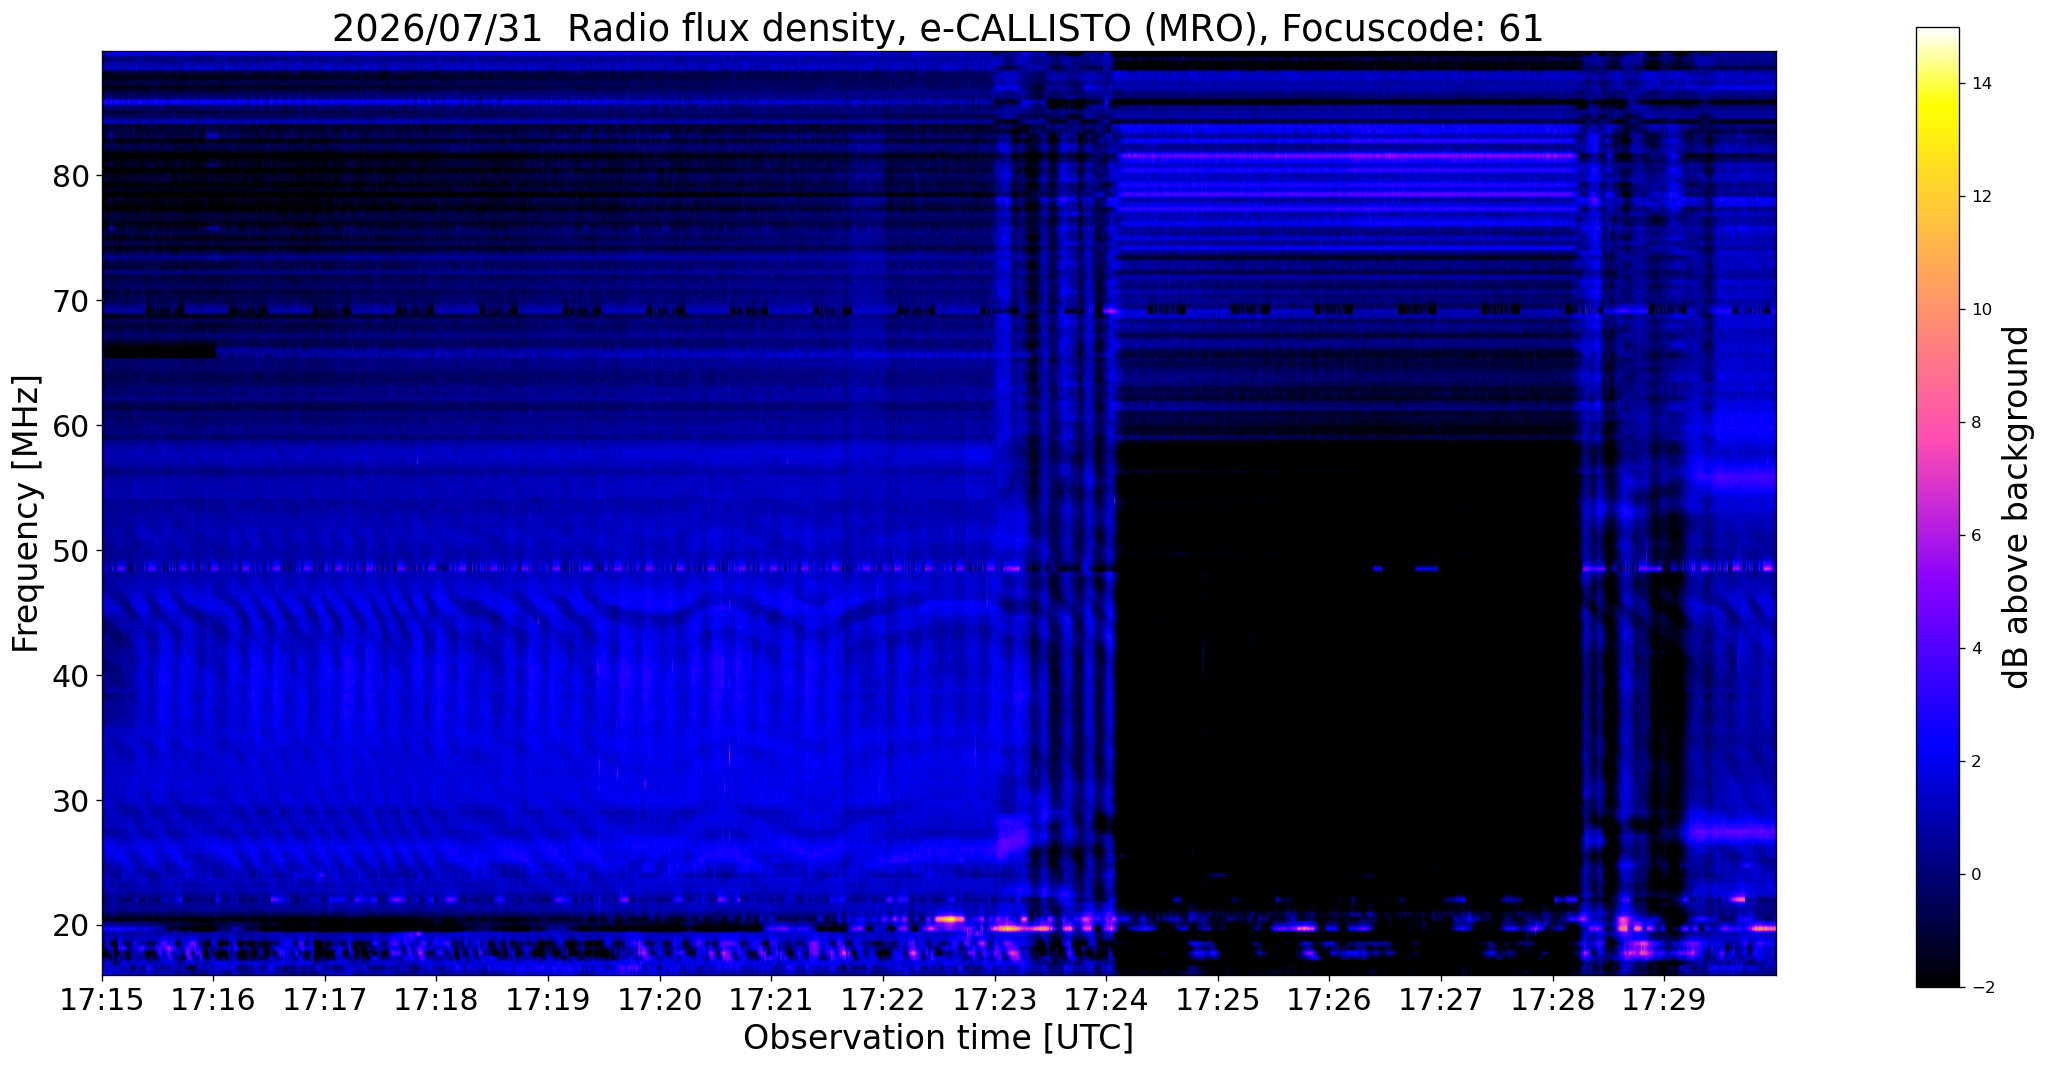Click the 17:27 time tick label
The height and width of the screenshot is (1067, 2047).
pyautogui.click(x=1441, y=1000)
